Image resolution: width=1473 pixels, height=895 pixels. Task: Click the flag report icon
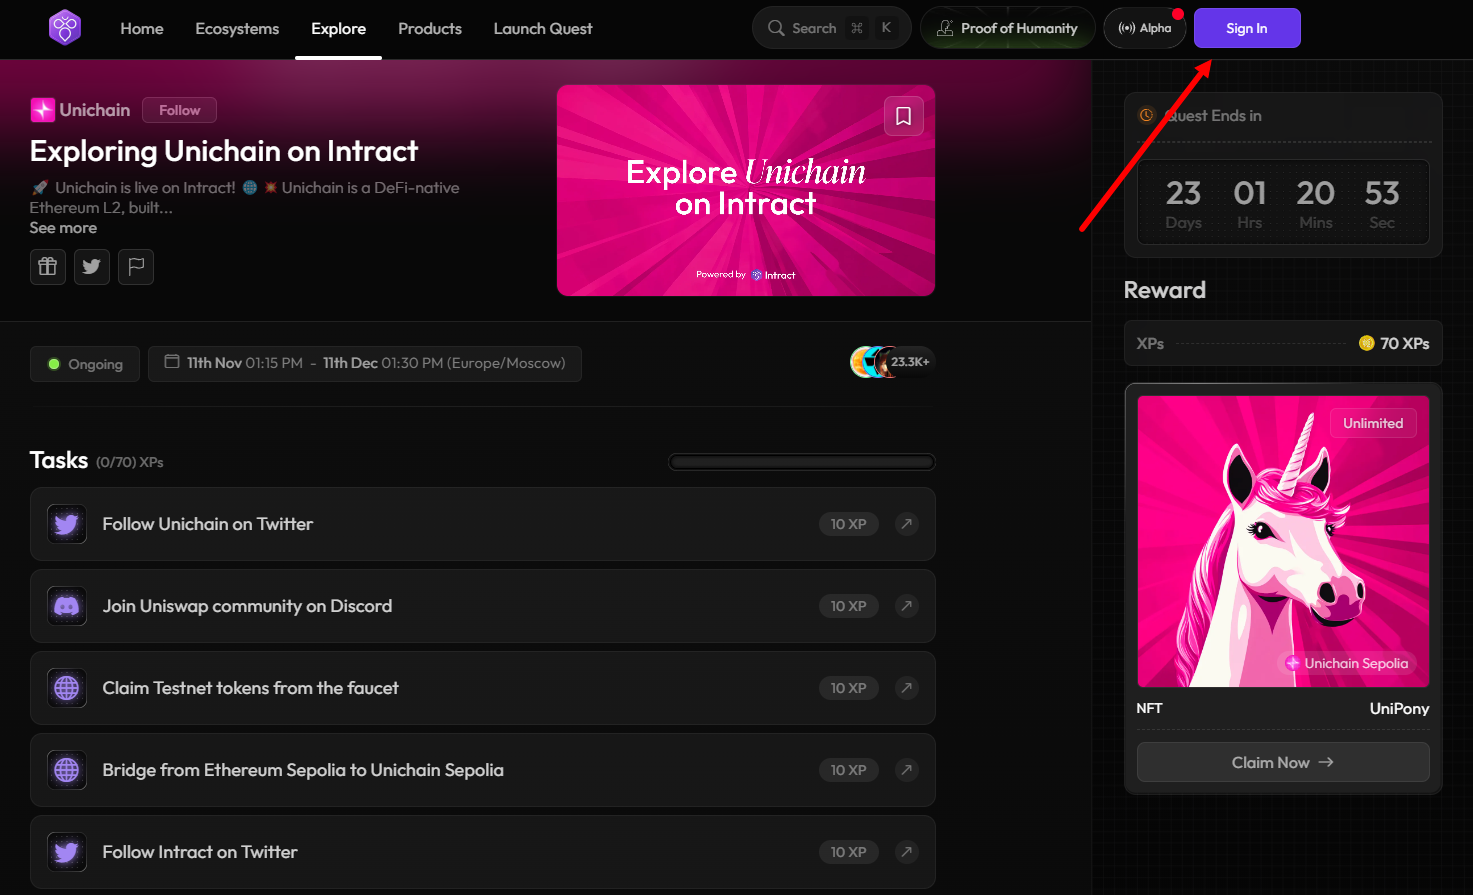click(x=136, y=267)
